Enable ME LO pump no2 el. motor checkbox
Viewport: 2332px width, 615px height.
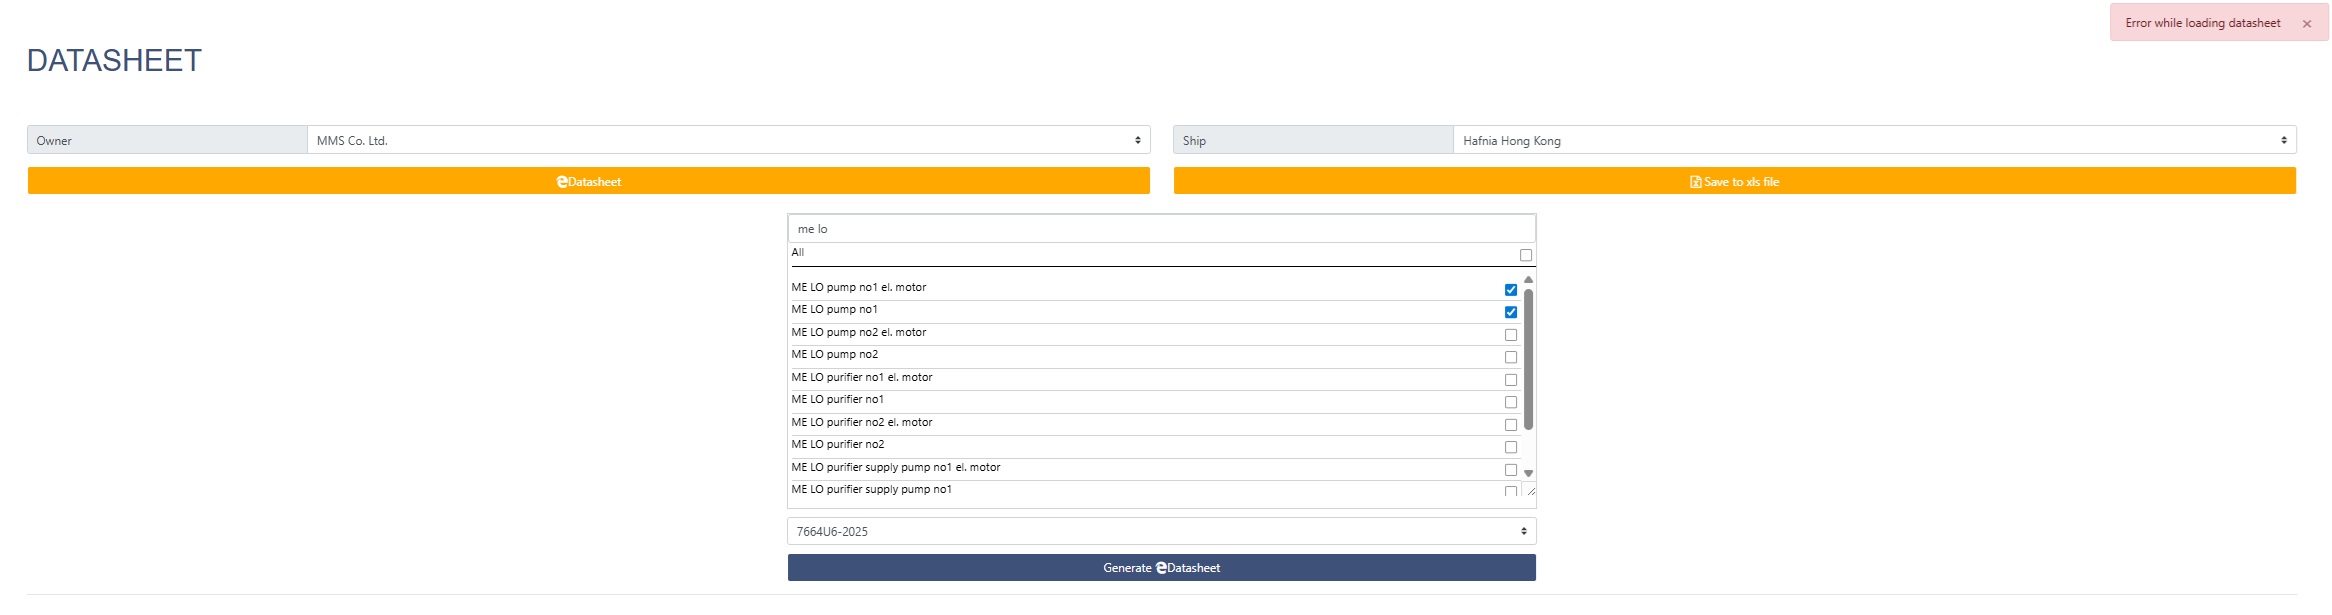click(x=1510, y=335)
